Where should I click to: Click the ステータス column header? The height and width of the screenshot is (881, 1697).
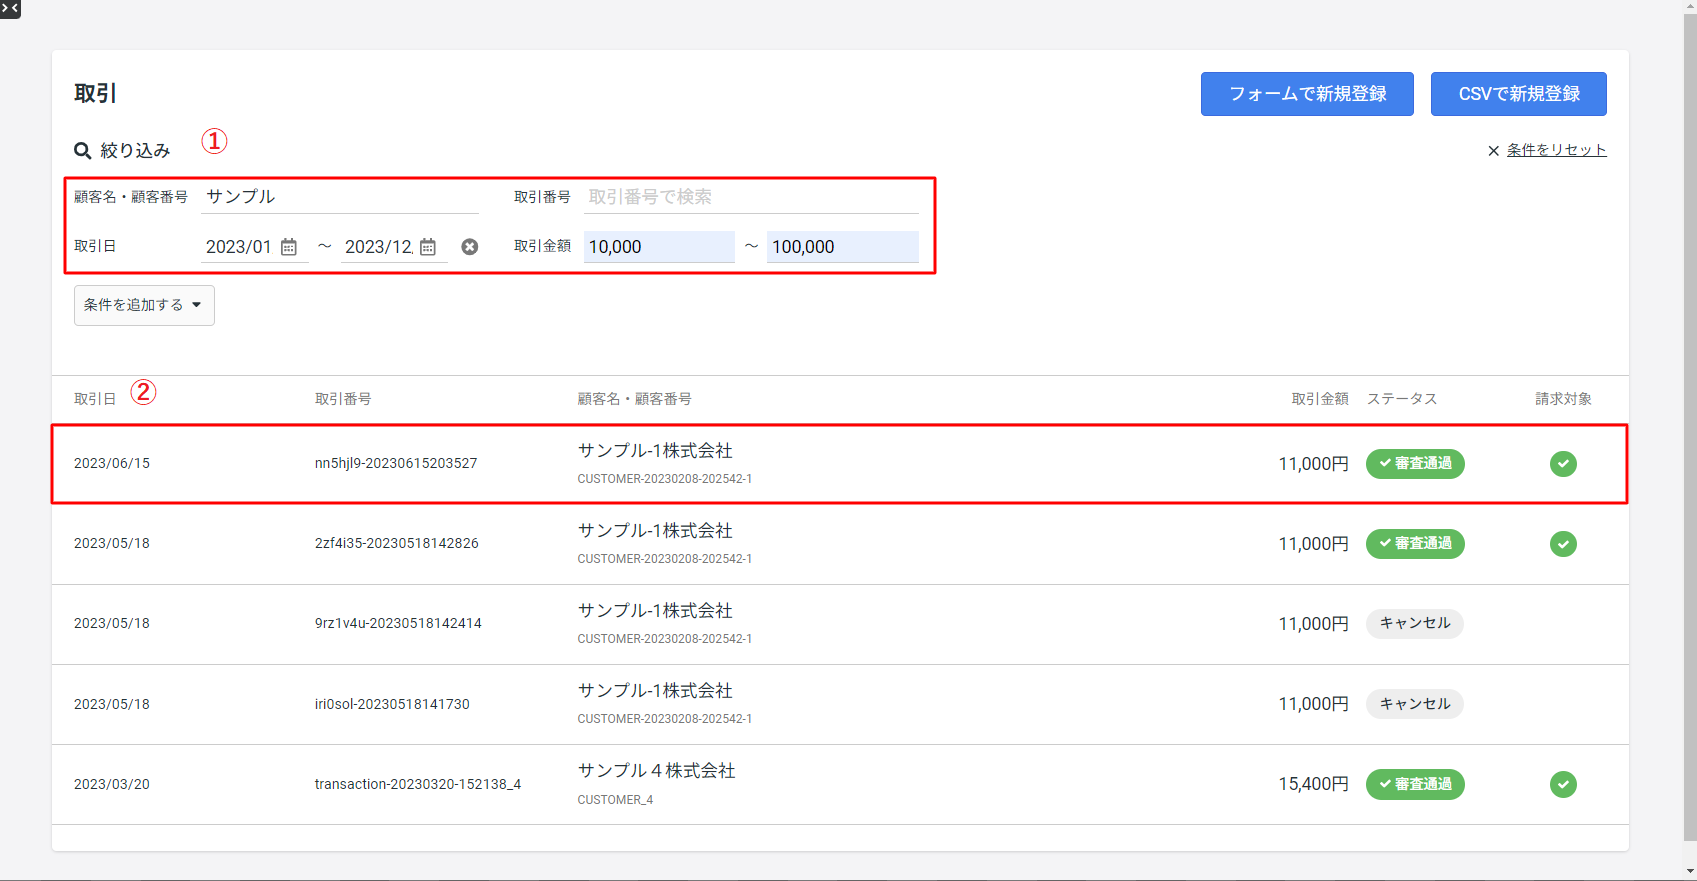[x=1402, y=399]
